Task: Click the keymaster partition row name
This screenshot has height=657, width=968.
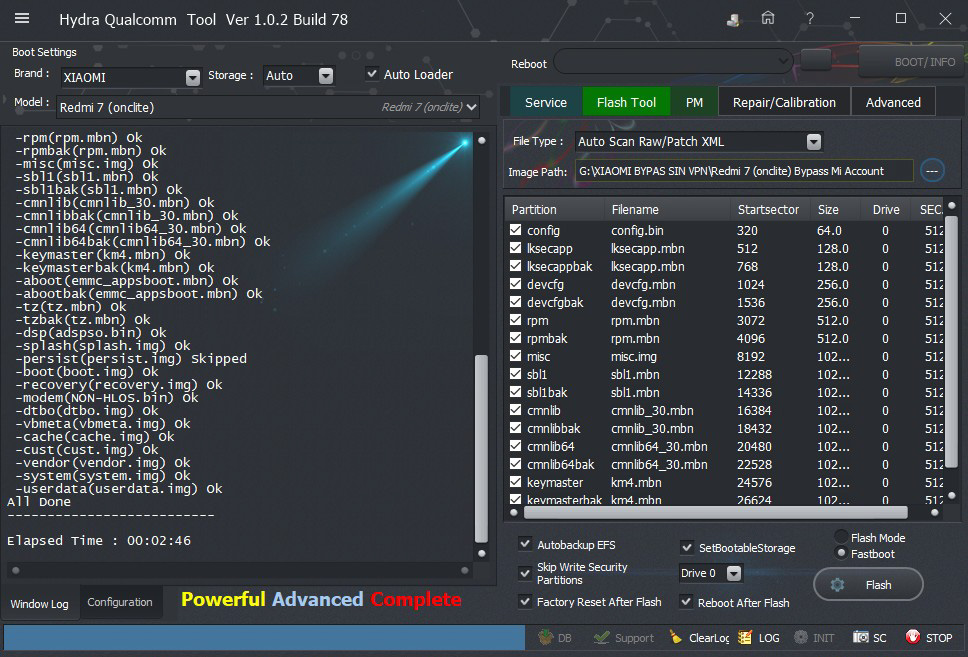Action: (x=555, y=482)
